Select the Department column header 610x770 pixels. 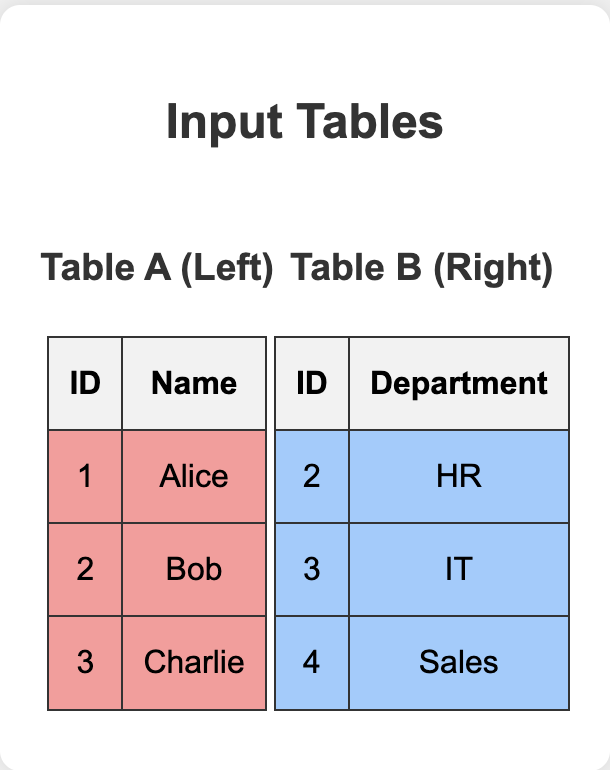[x=459, y=383]
